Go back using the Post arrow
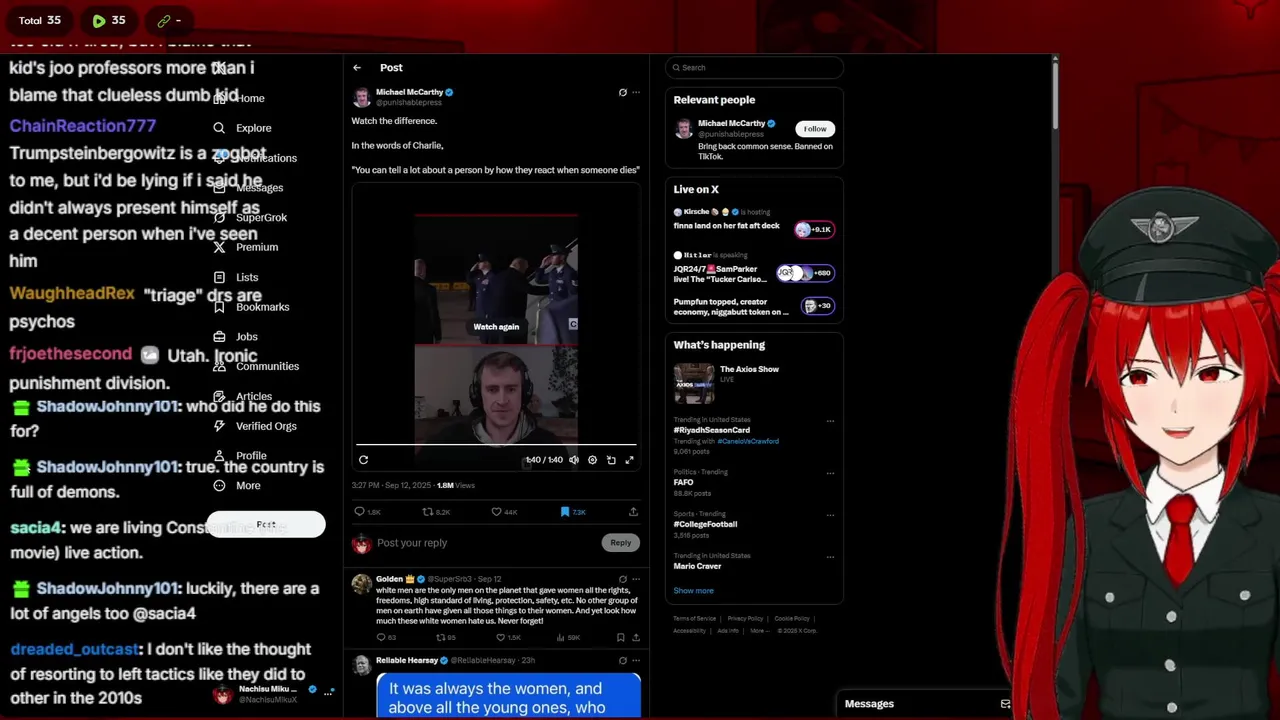The height and width of the screenshot is (720, 1280). click(357, 68)
